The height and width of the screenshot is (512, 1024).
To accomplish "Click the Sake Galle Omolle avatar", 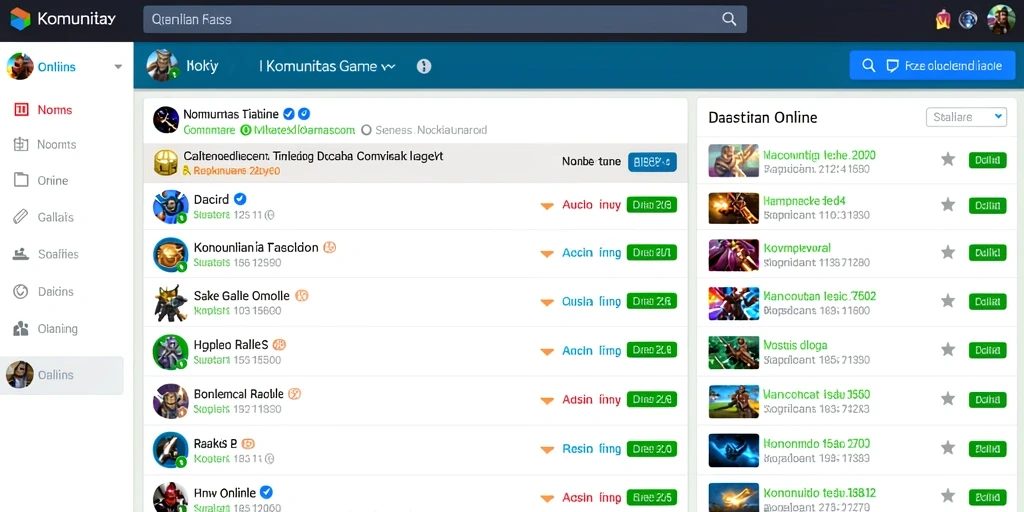I will point(170,303).
